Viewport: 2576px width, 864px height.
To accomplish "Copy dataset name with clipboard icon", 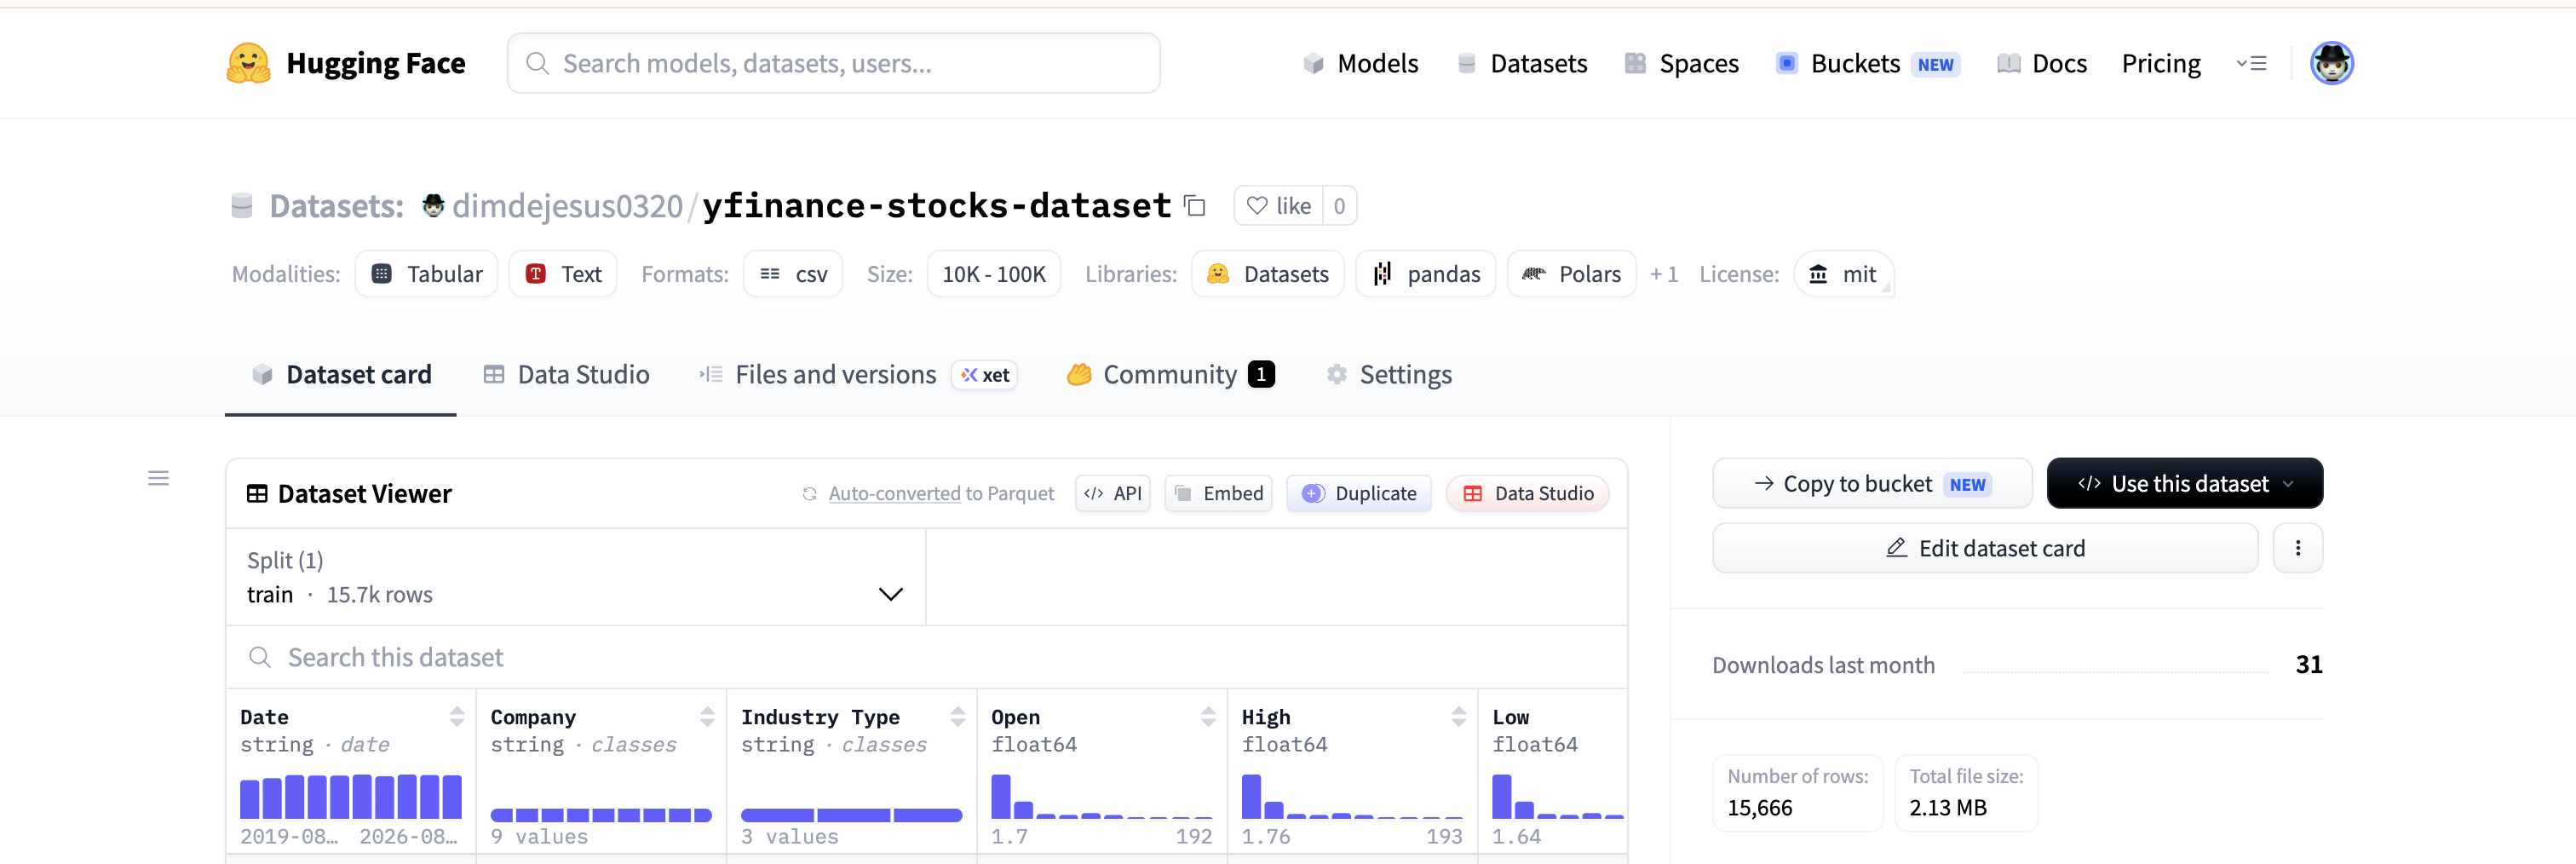I will point(1194,205).
